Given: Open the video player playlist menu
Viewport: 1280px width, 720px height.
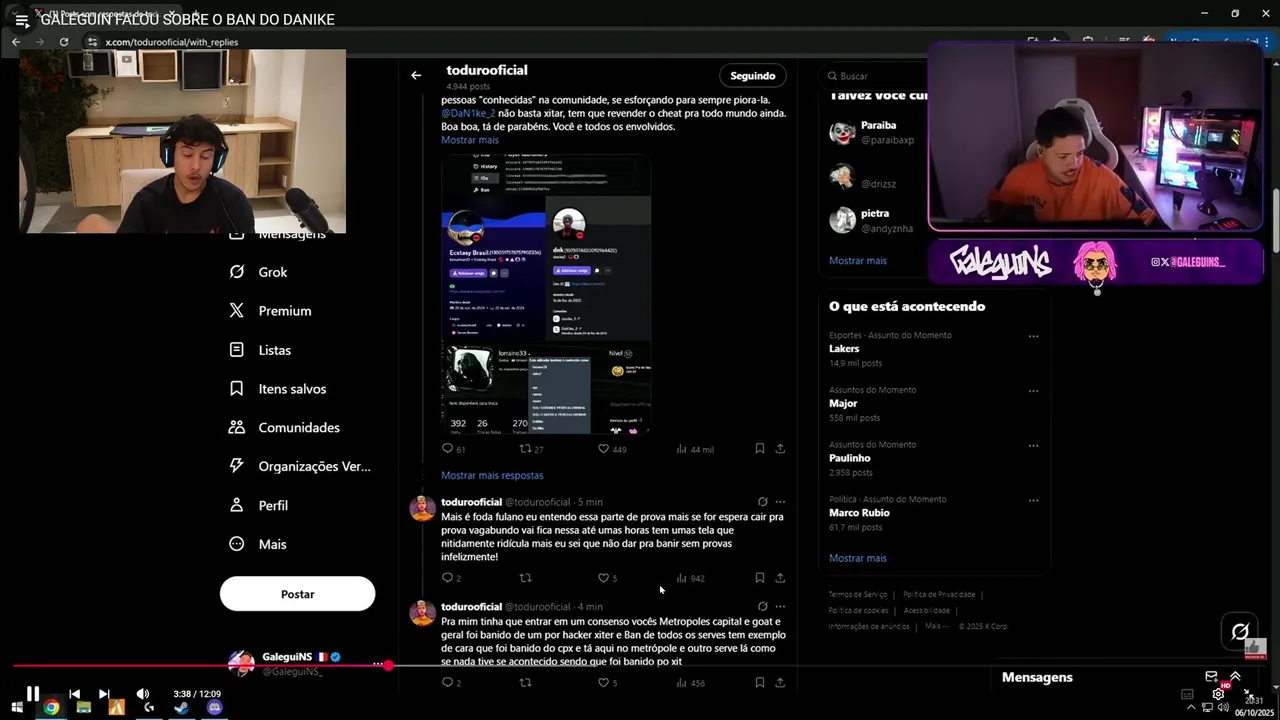Looking at the screenshot, I should (21, 19).
